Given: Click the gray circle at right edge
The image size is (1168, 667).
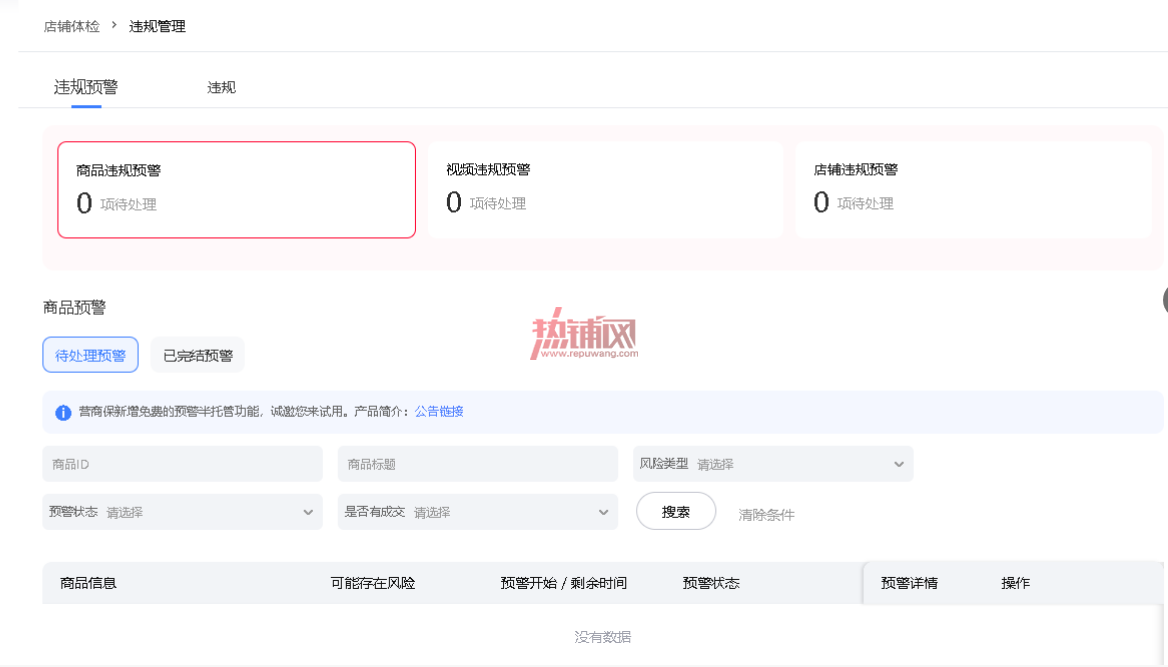Looking at the screenshot, I should [1165, 300].
